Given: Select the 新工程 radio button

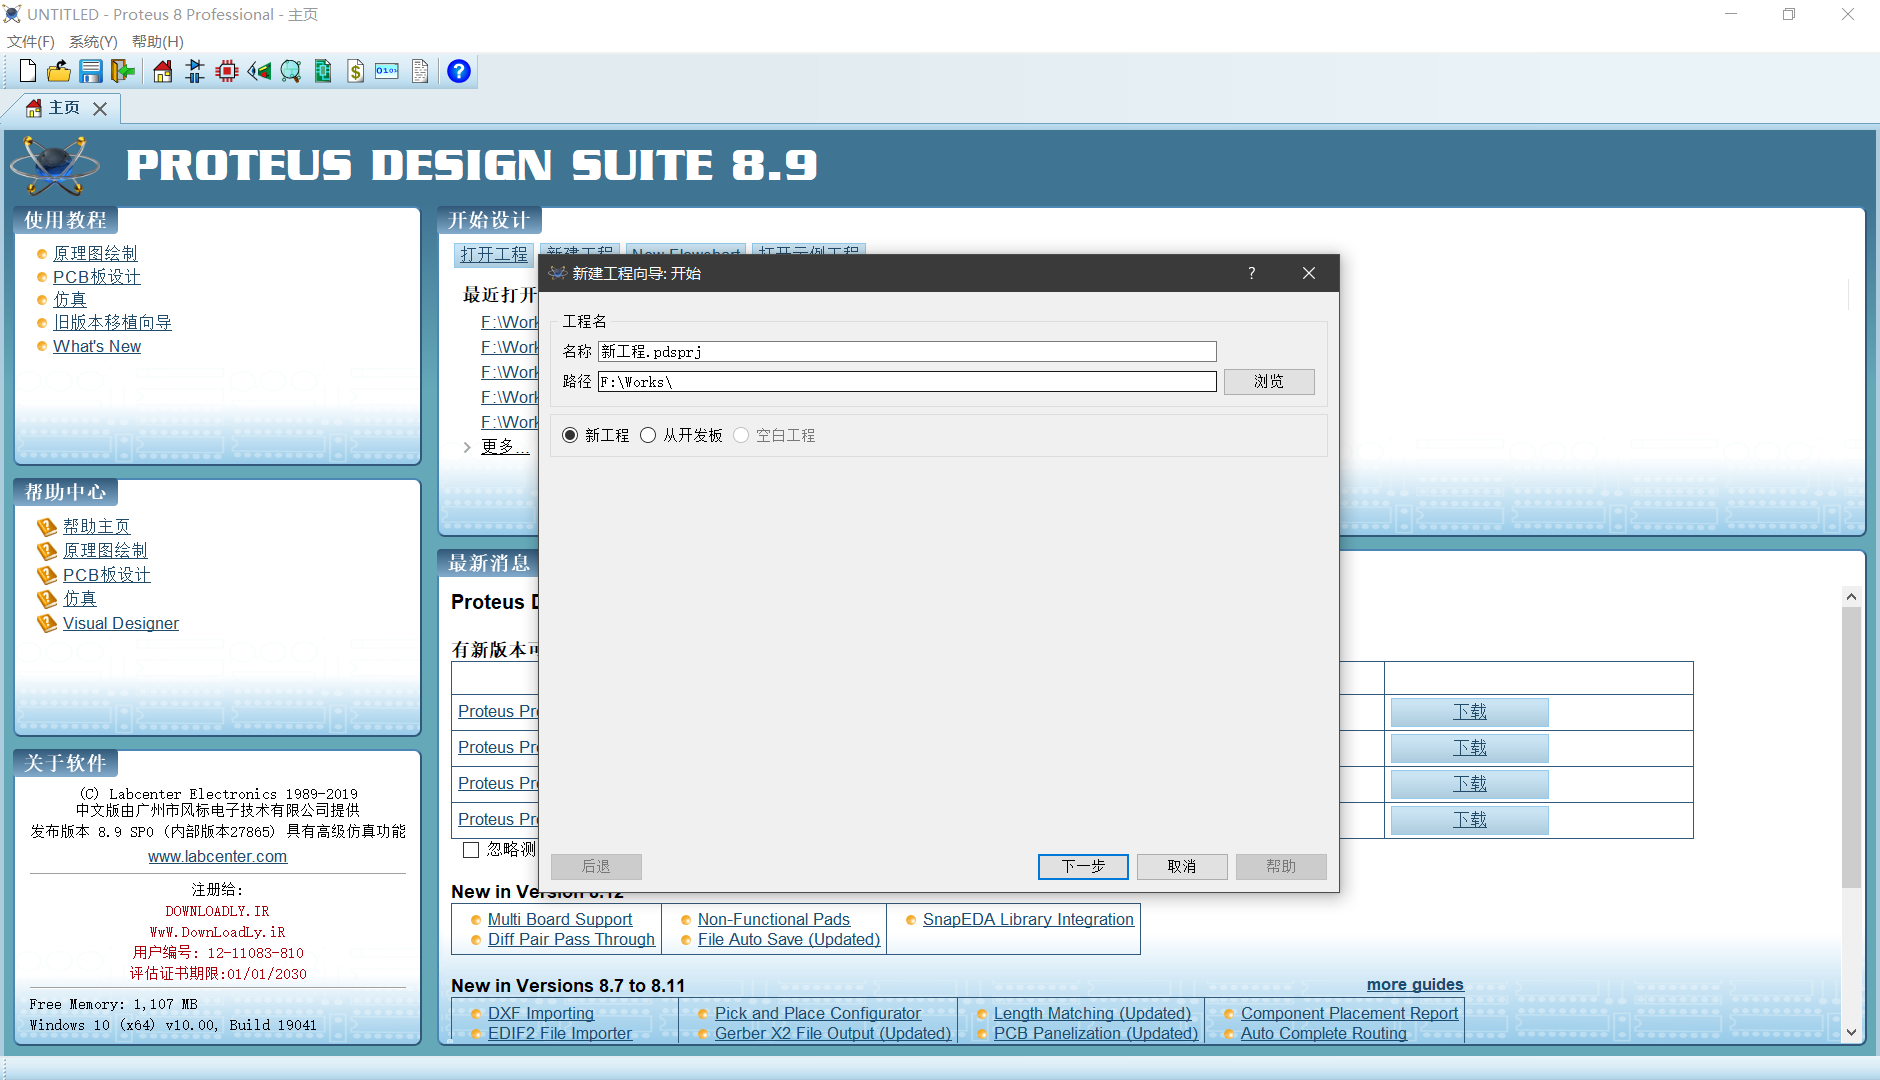Looking at the screenshot, I should (x=570, y=435).
